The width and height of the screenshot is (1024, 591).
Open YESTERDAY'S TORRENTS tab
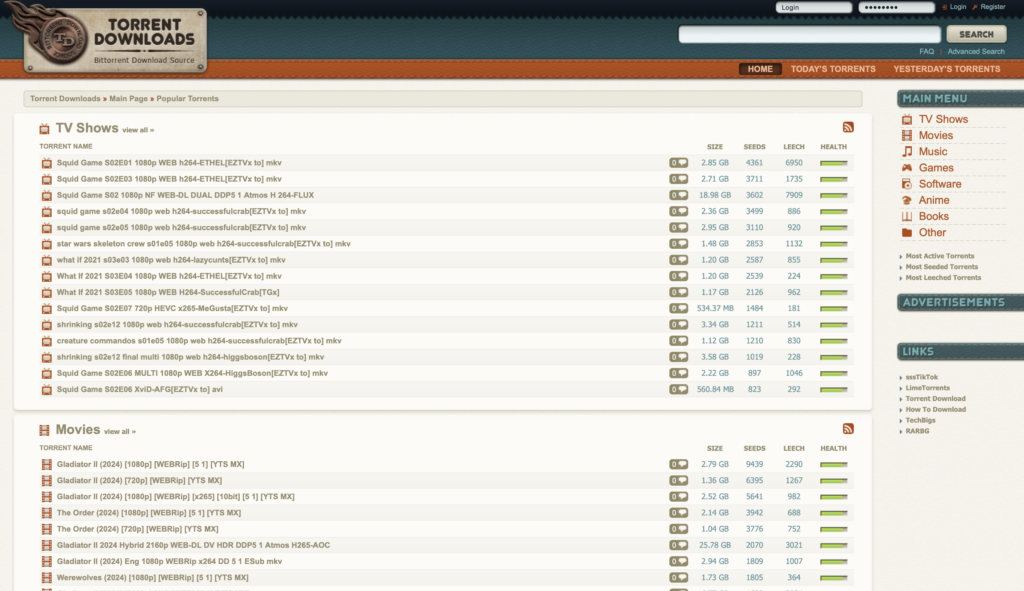click(947, 69)
